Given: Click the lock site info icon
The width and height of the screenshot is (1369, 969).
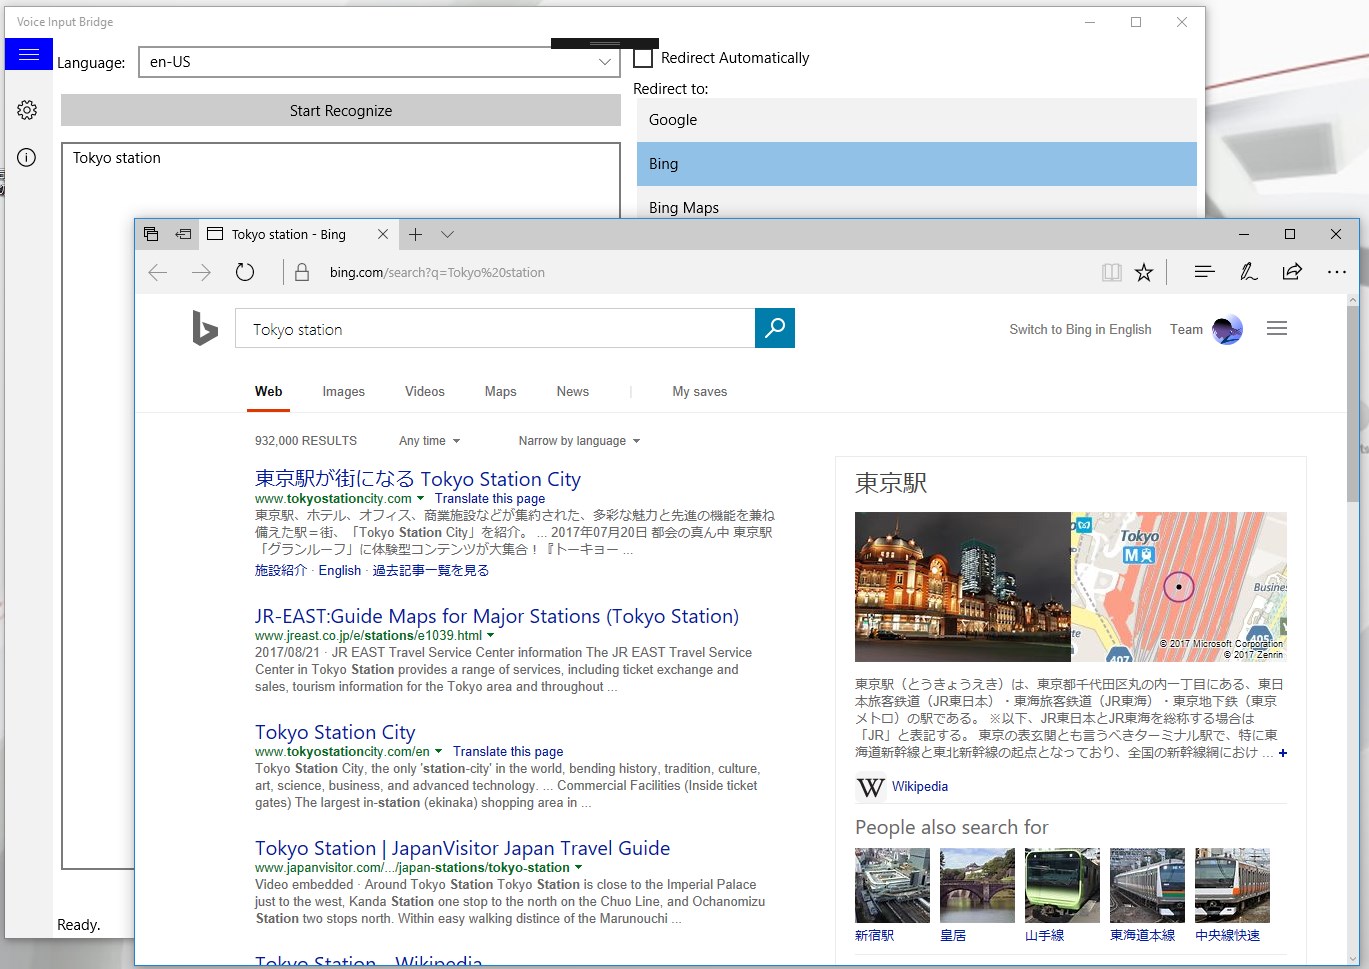Looking at the screenshot, I should click(x=302, y=272).
